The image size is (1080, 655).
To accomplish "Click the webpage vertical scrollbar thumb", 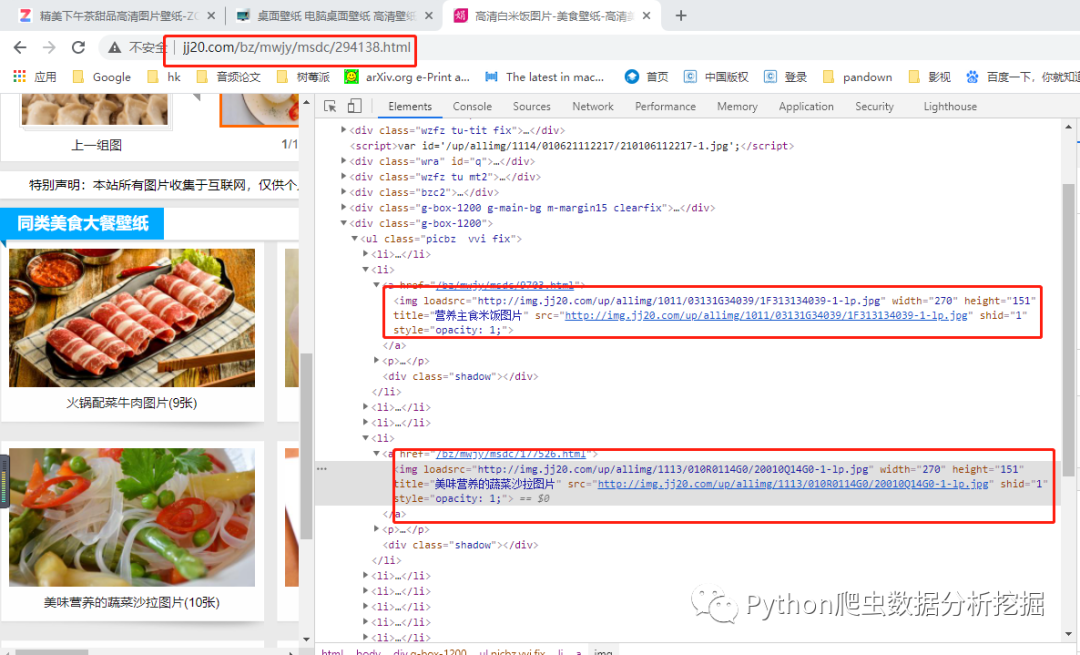I will [307, 446].
